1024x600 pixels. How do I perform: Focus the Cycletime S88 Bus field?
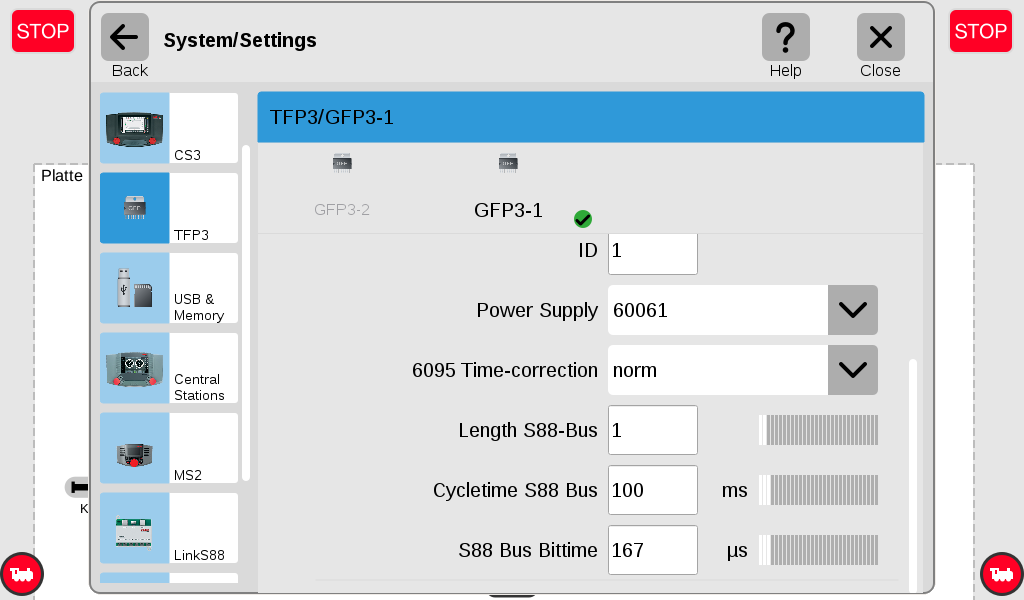coord(652,490)
